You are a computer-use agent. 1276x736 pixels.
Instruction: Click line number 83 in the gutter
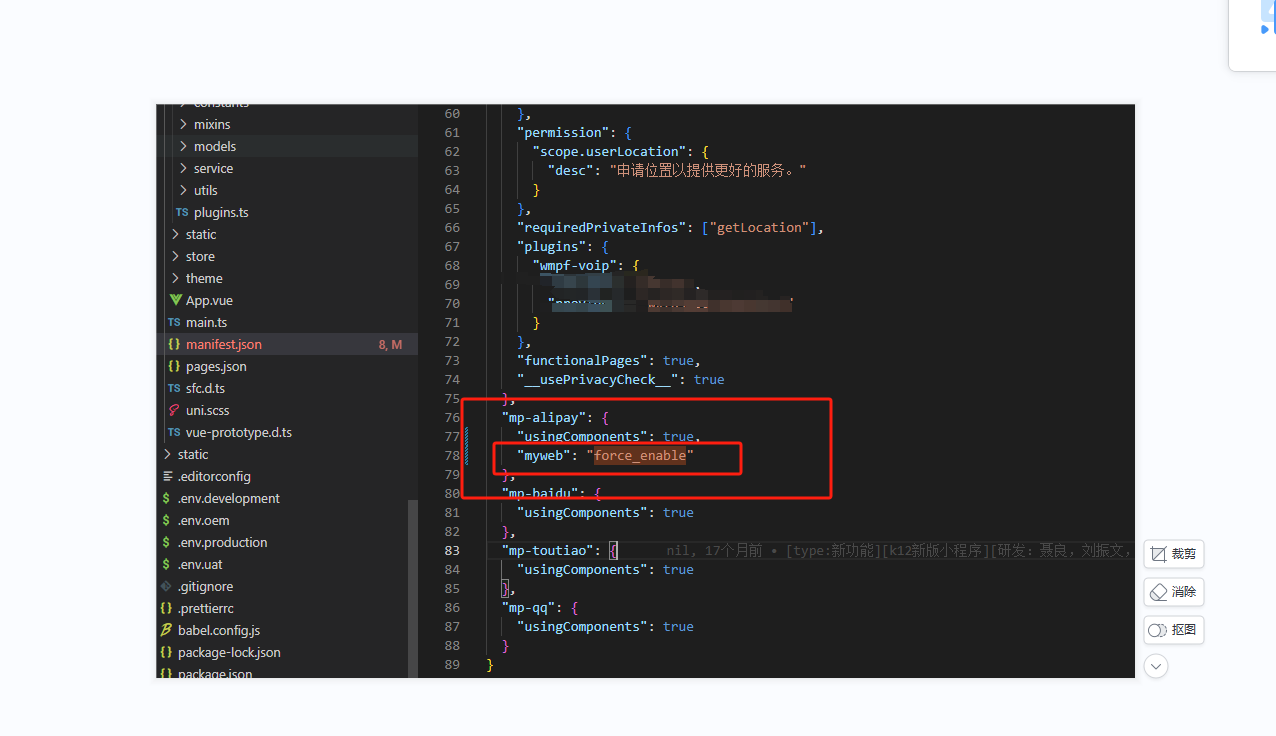tap(451, 550)
